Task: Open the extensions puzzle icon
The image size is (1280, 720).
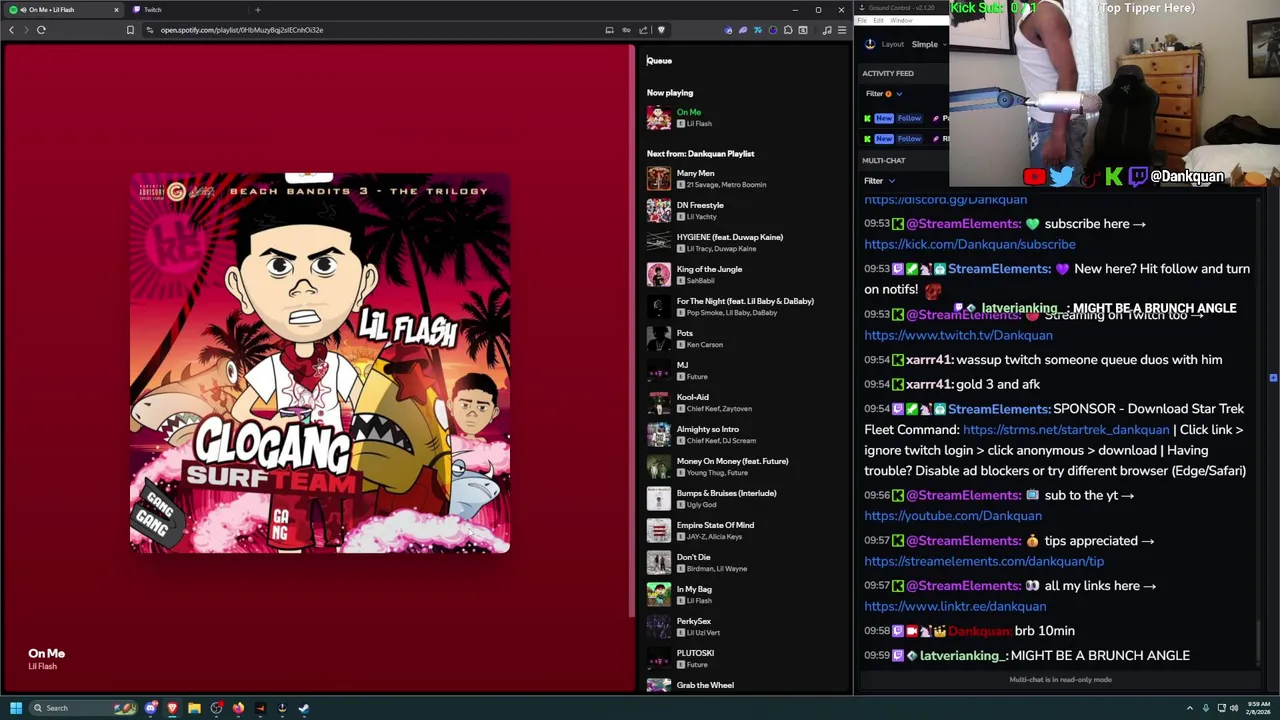Action: pyautogui.click(x=788, y=30)
